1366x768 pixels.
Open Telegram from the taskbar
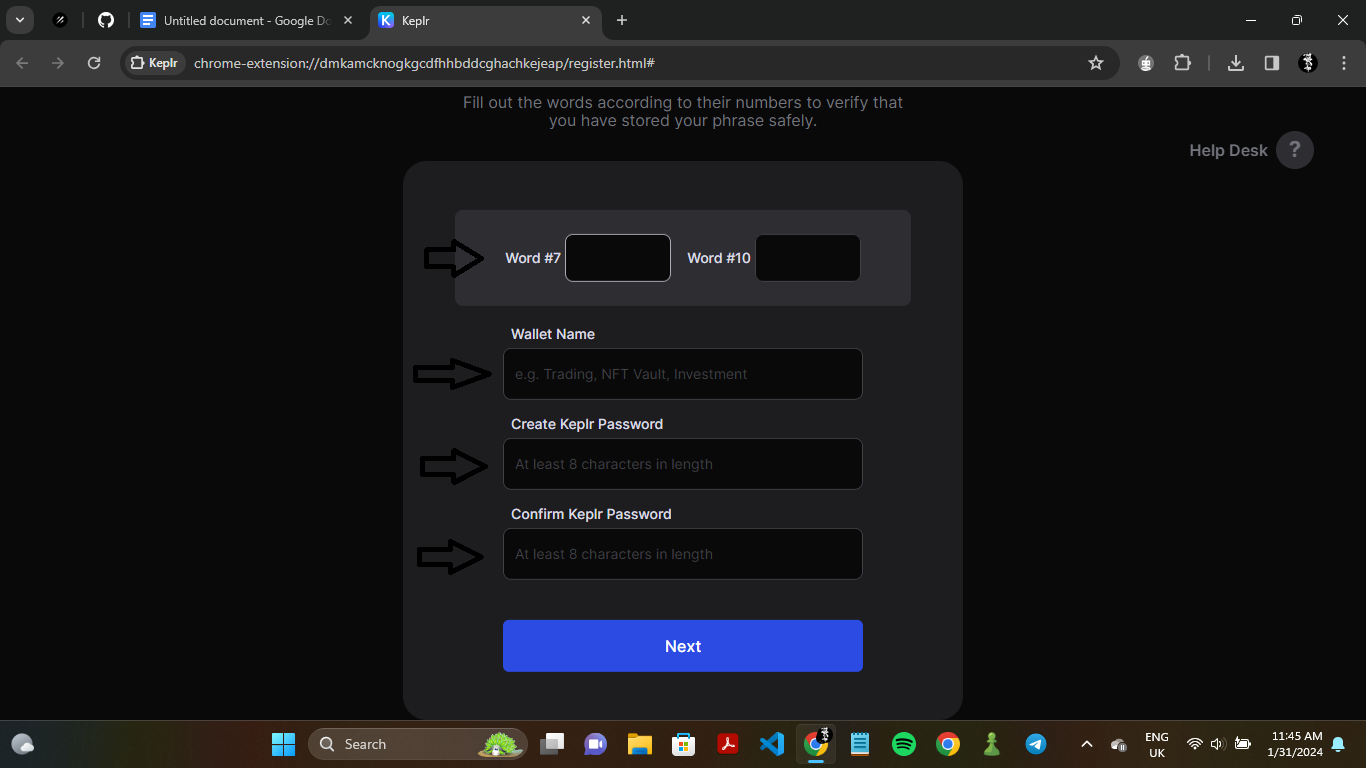click(x=1036, y=744)
